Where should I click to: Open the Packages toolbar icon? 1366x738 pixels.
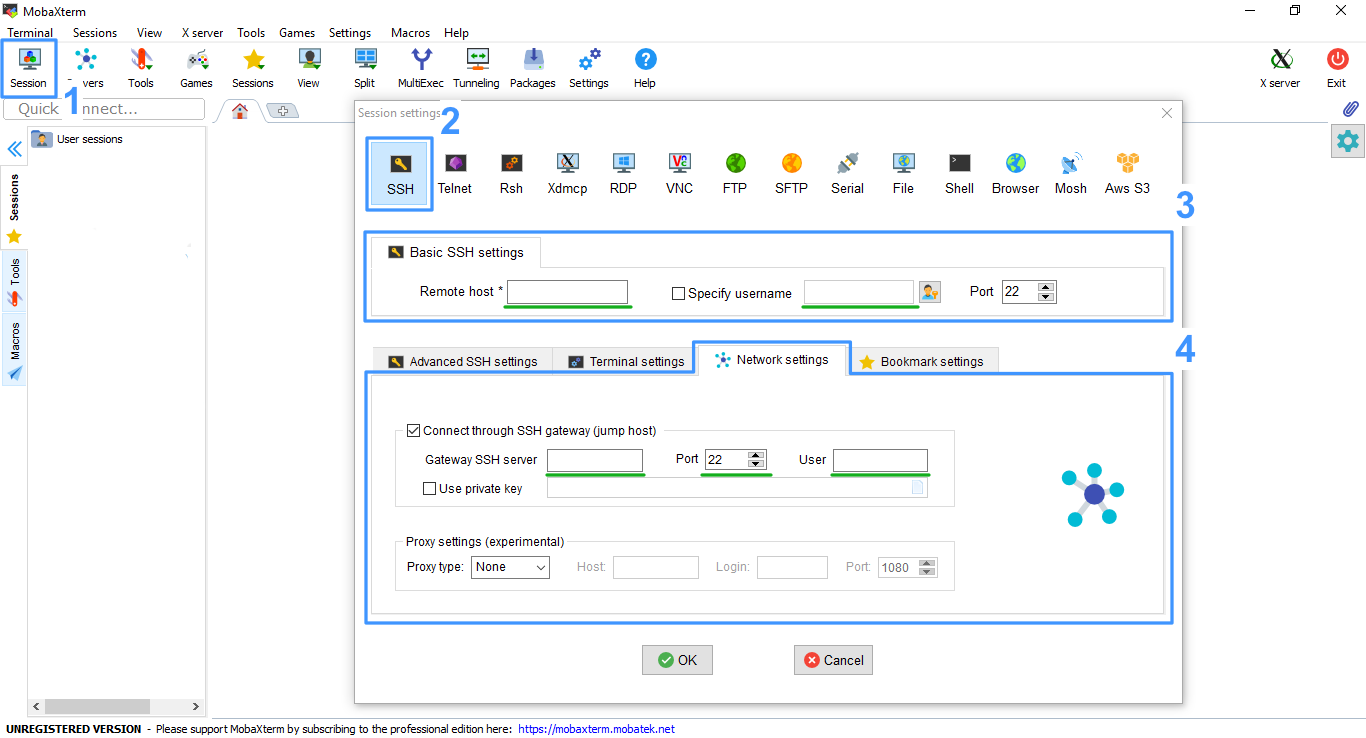coord(533,69)
